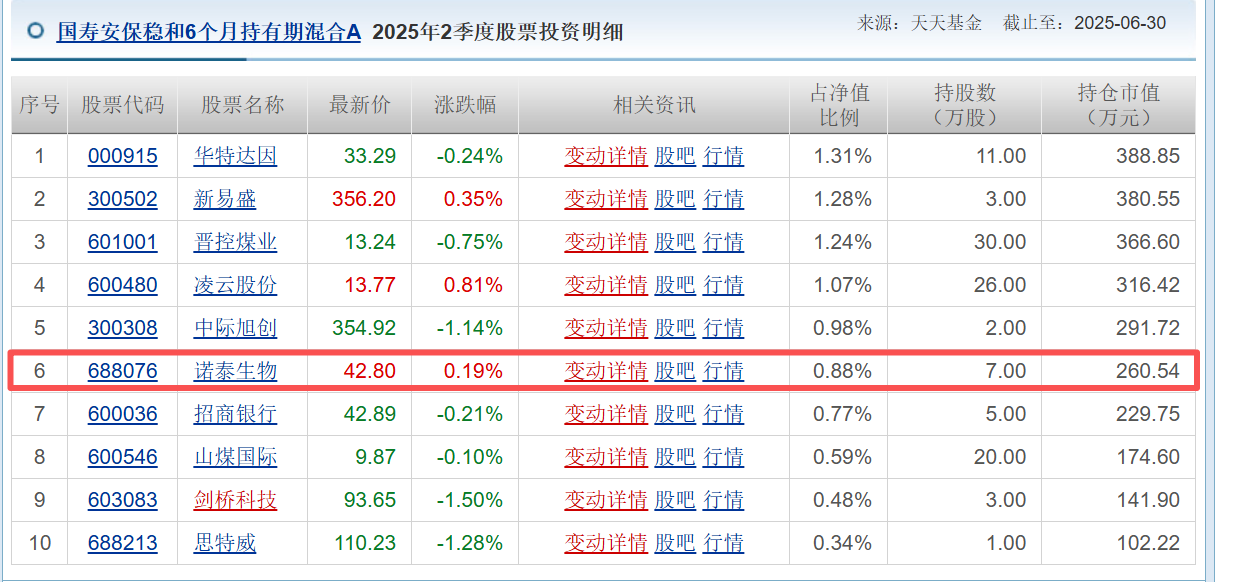Open 行情 for 剑桥科技 row
The image size is (1245, 582).
pyautogui.click(x=723, y=500)
